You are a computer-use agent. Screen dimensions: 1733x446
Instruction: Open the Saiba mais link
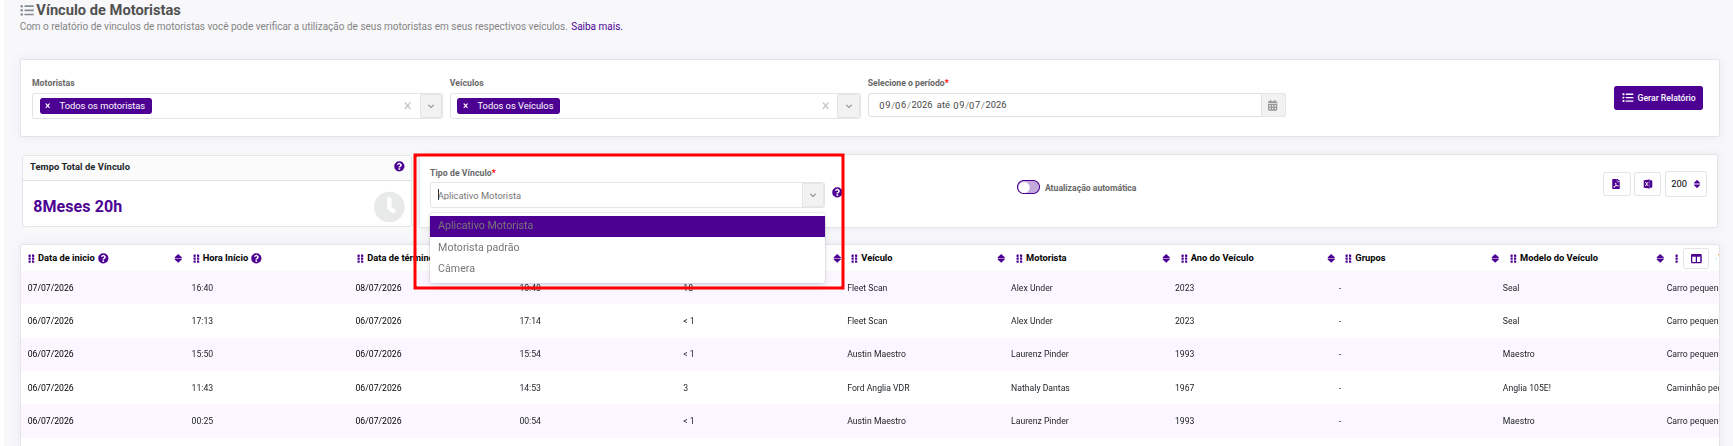pos(596,27)
